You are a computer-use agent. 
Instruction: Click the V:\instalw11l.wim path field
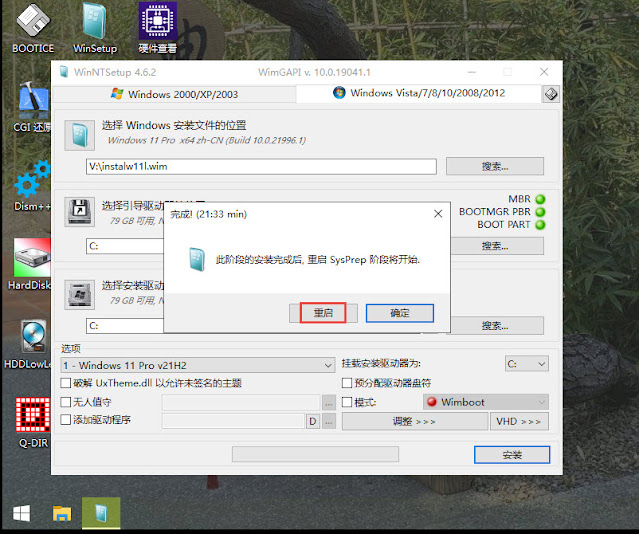tap(261, 166)
